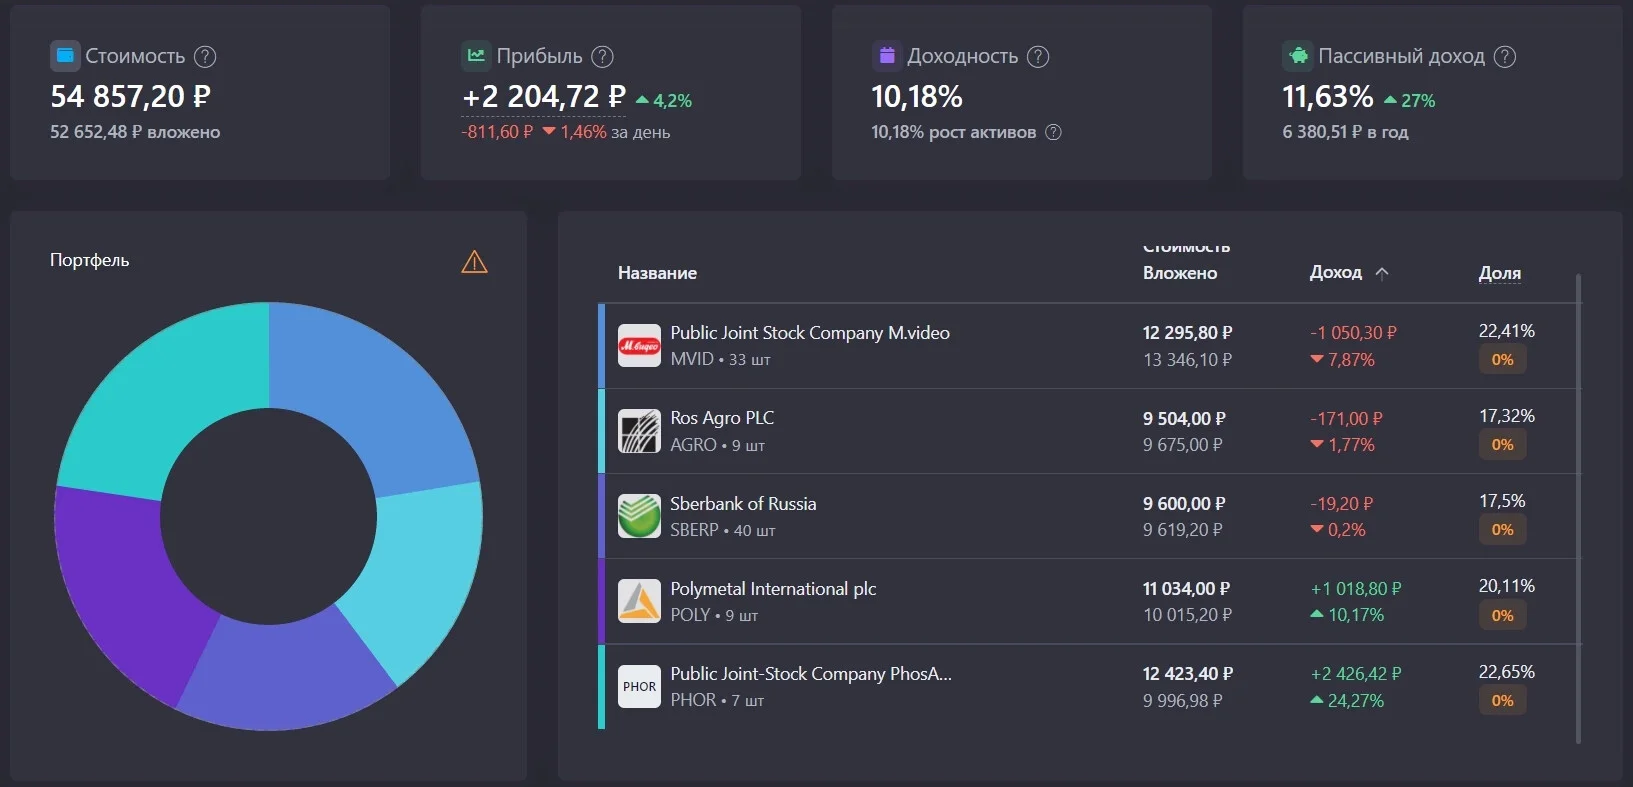1633x787 pixels.
Task: Click the MVID • 33 шт ticker line
Action: click(720, 359)
